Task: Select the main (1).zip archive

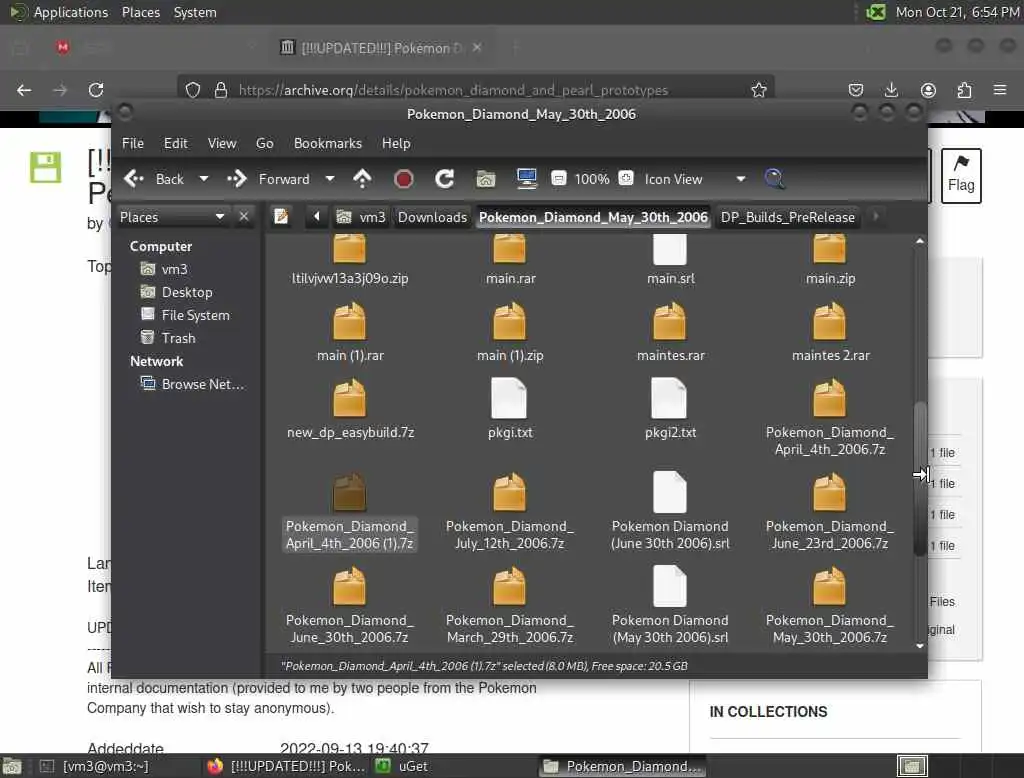Action: click(510, 332)
